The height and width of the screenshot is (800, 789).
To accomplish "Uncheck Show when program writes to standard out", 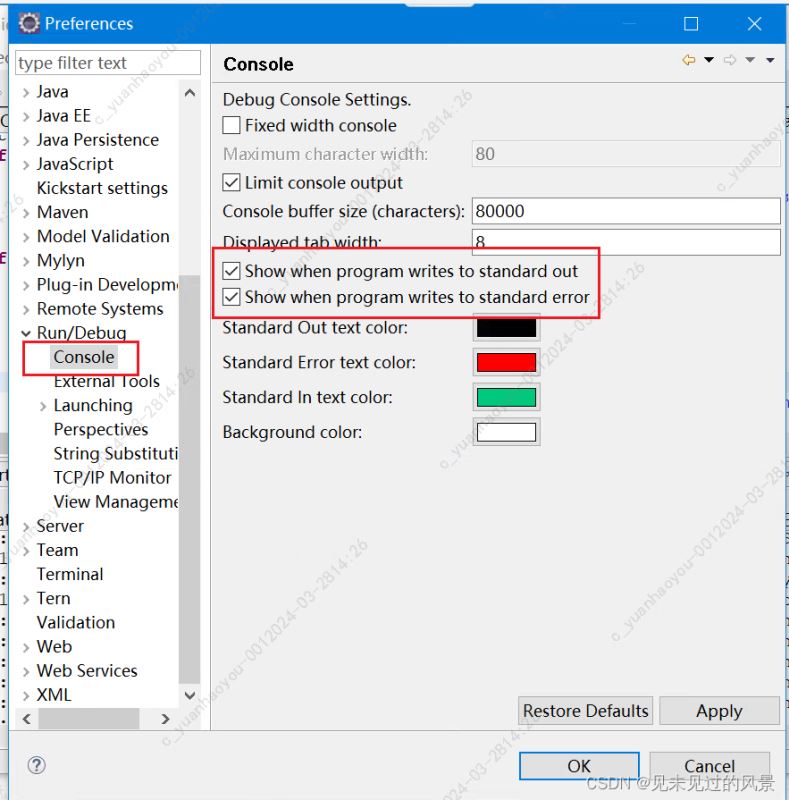I will click(x=231, y=271).
